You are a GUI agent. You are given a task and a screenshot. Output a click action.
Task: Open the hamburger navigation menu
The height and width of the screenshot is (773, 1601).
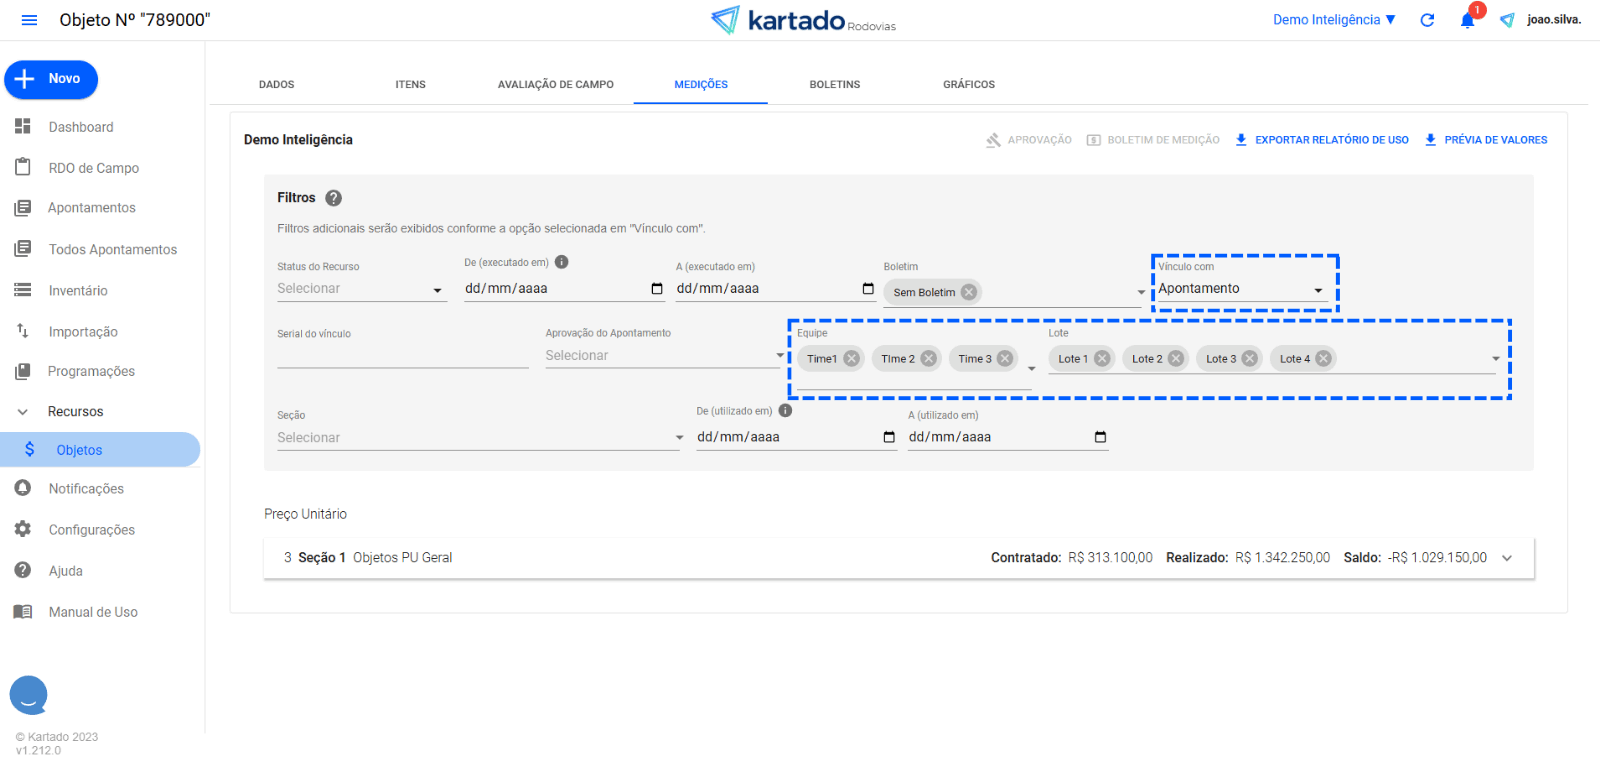[29, 20]
